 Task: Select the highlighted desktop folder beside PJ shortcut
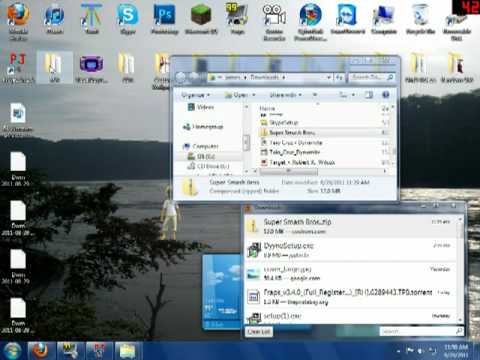coord(54,67)
